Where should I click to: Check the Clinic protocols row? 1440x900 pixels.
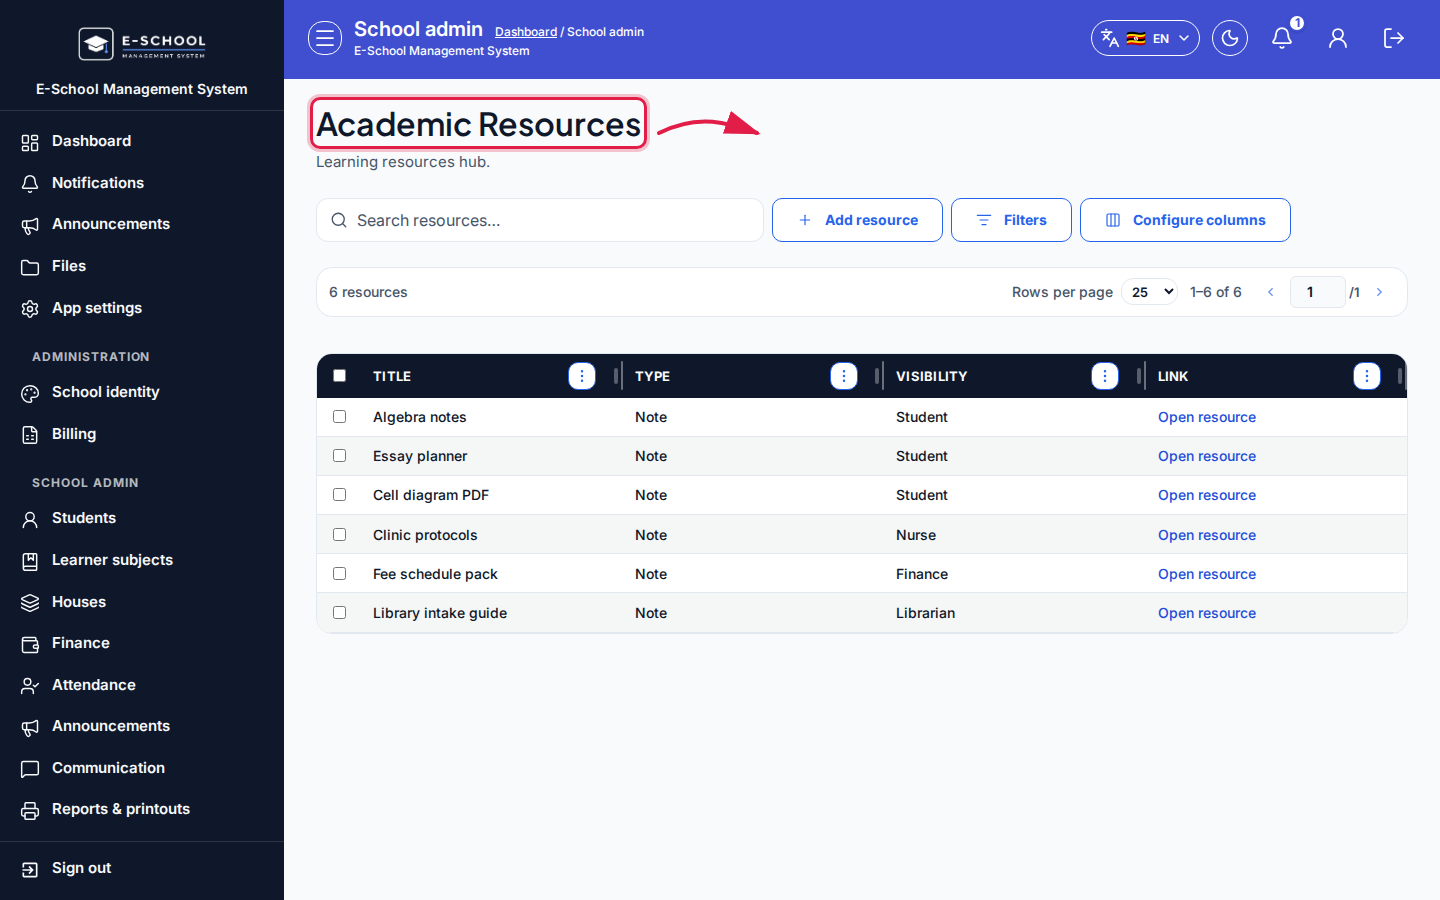340,535
